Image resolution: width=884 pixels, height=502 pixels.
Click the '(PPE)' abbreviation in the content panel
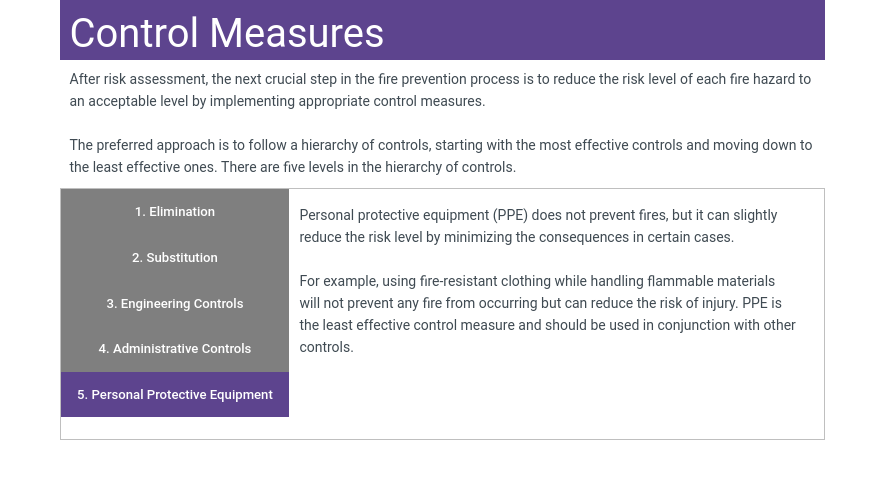509,215
